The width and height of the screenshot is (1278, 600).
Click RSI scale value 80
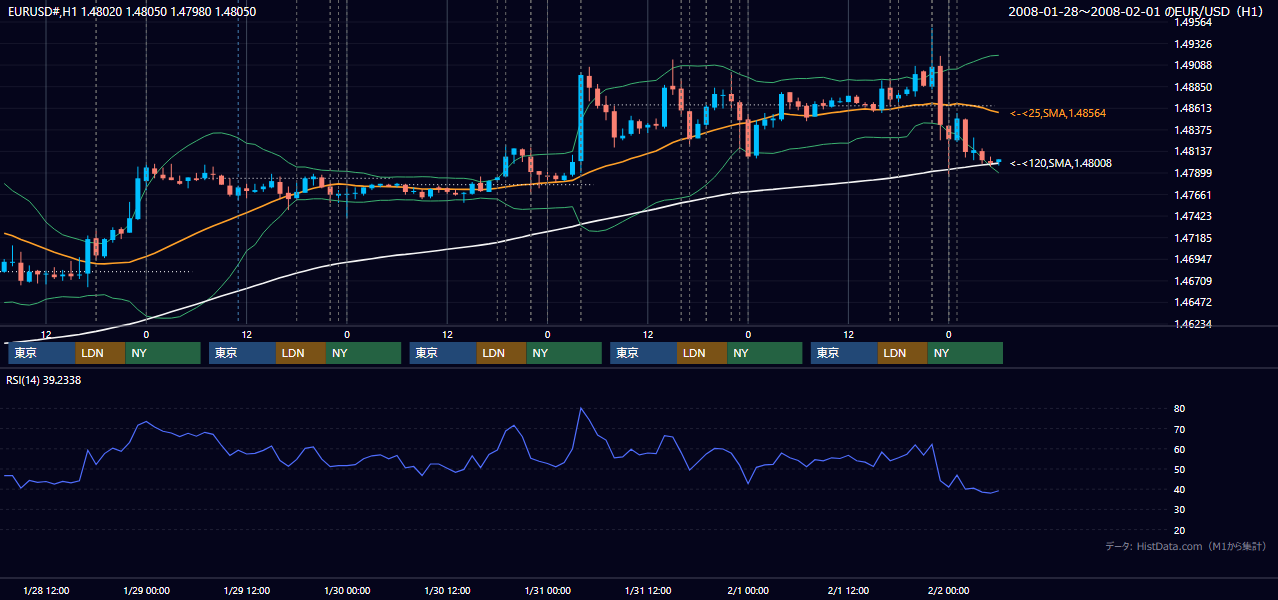pos(1179,409)
